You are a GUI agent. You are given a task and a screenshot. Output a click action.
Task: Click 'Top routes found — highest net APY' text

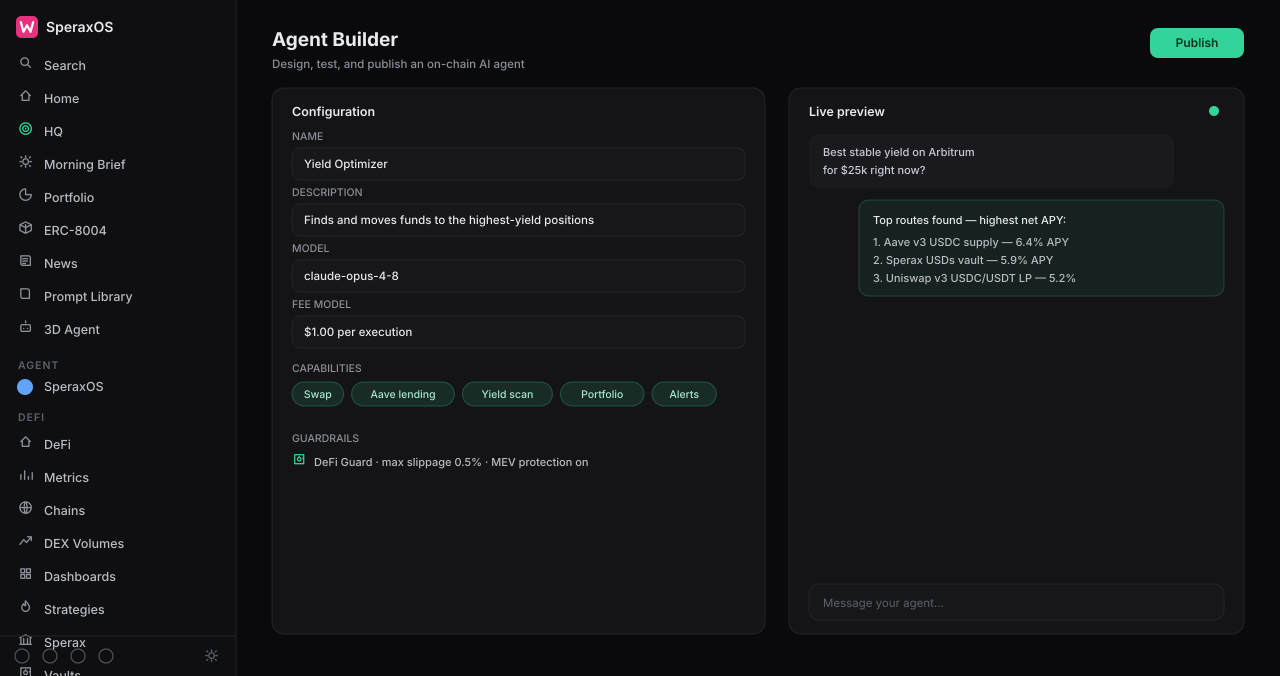(969, 220)
